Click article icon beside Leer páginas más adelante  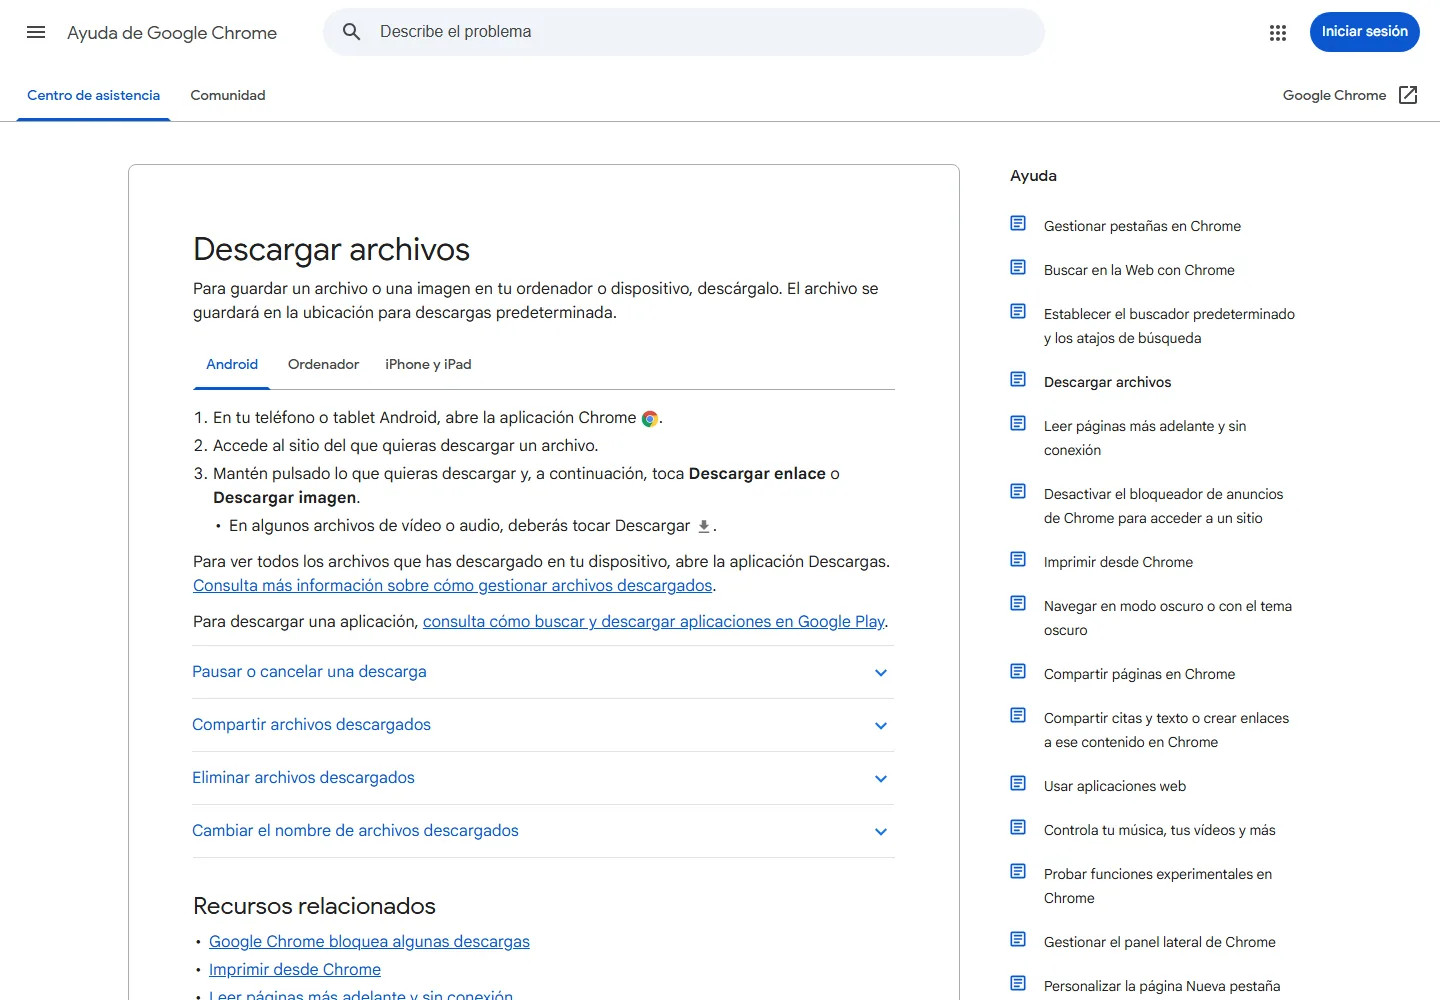(1018, 423)
